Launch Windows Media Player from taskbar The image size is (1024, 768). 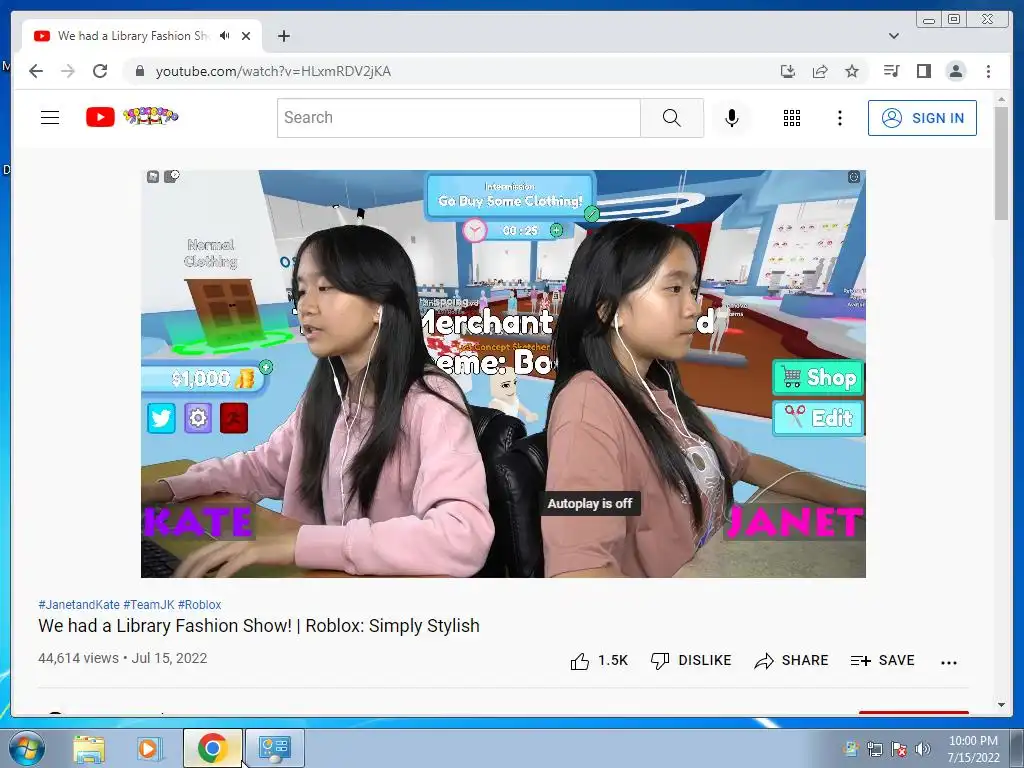tap(149, 748)
